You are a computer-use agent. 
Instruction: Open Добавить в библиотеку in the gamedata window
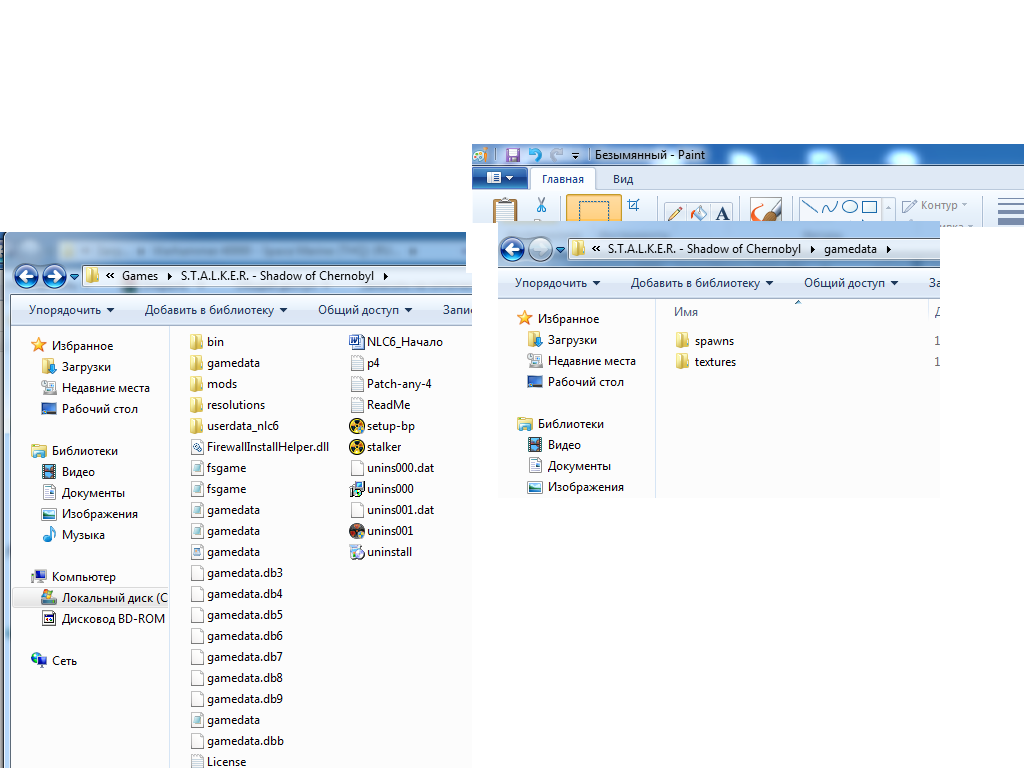tap(701, 283)
